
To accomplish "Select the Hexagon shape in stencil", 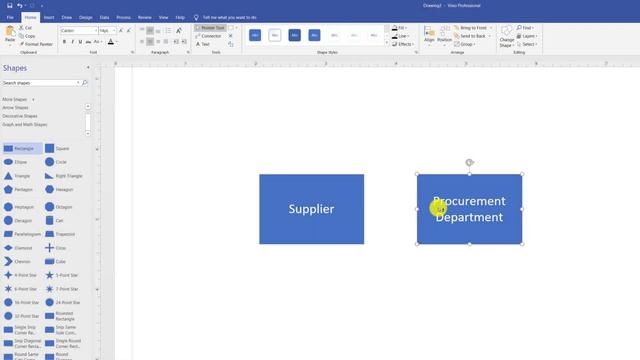I will [59, 189].
